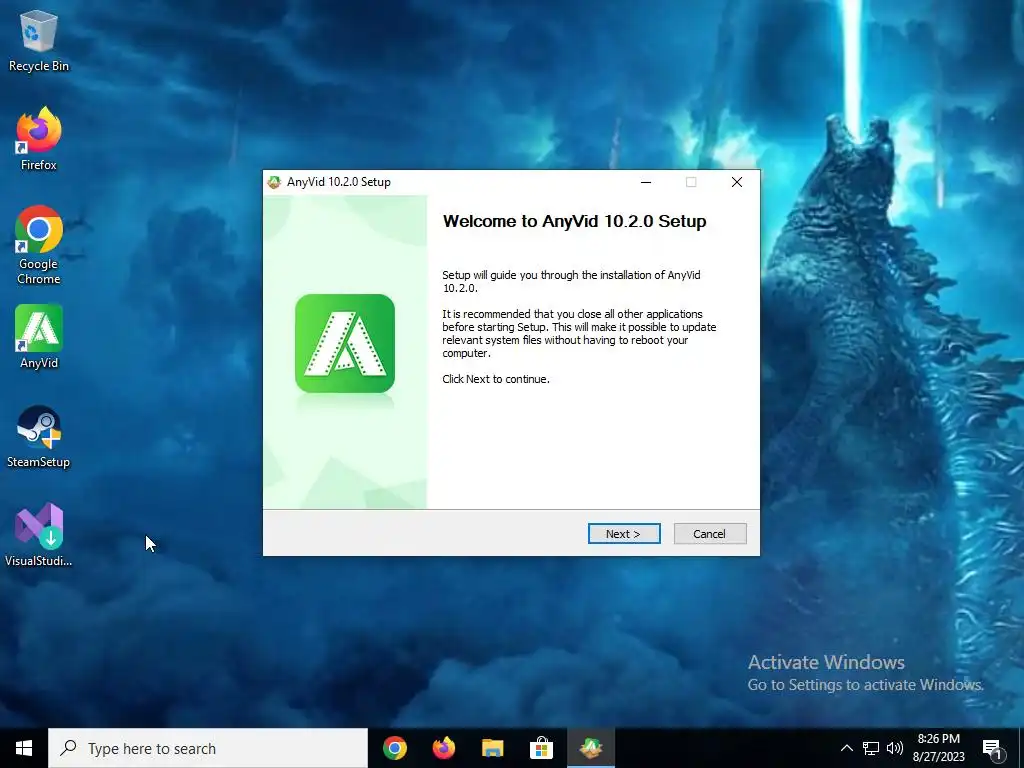Click the network tray icon
The image size is (1024, 768).
point(871,748)
